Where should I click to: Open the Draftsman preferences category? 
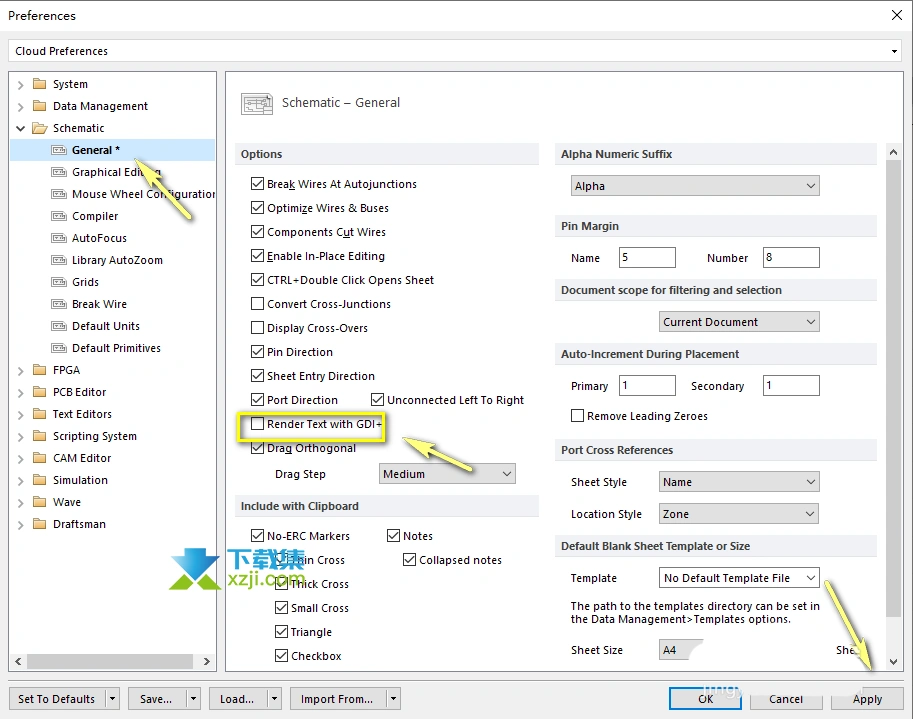click(79, 524)
